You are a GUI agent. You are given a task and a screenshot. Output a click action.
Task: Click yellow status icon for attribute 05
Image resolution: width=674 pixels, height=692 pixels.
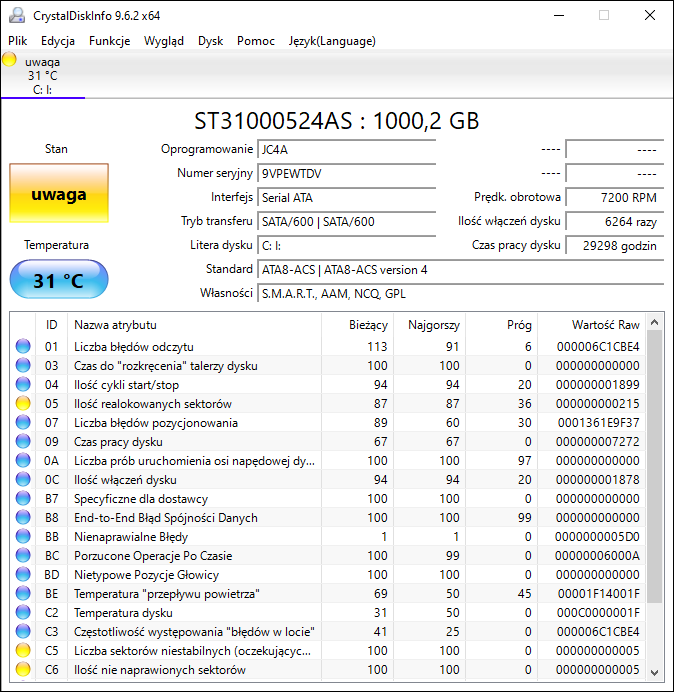coord(23,403)
